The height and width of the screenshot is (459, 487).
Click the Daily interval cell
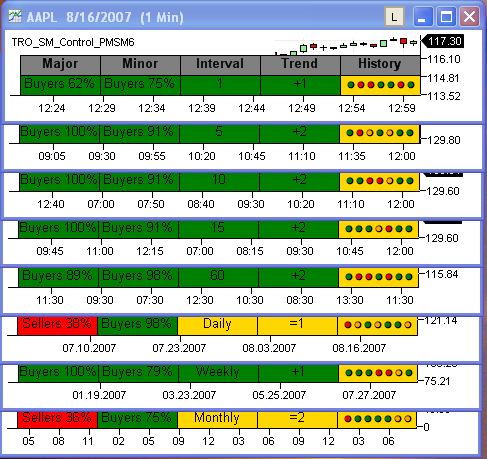tap(217, 325)
